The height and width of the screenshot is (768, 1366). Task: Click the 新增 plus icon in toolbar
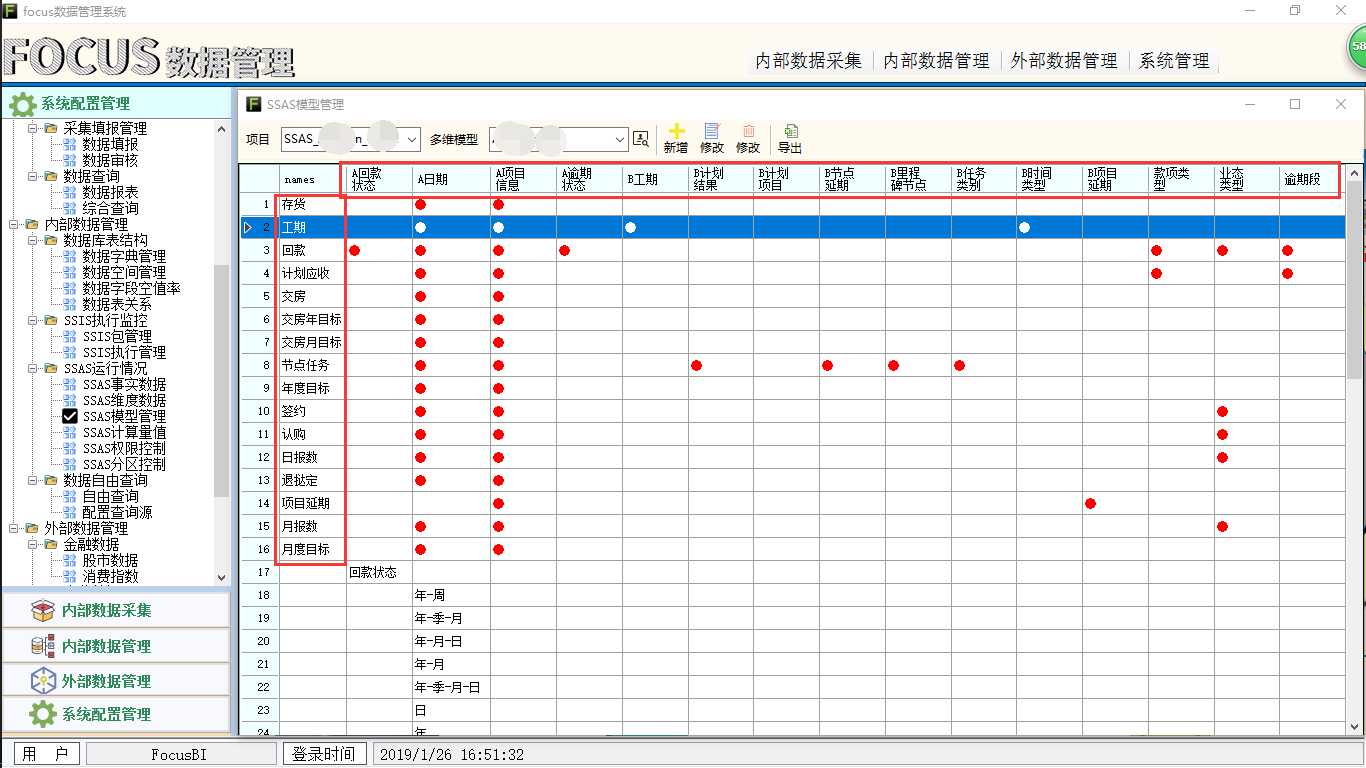[x=676, y=131]
